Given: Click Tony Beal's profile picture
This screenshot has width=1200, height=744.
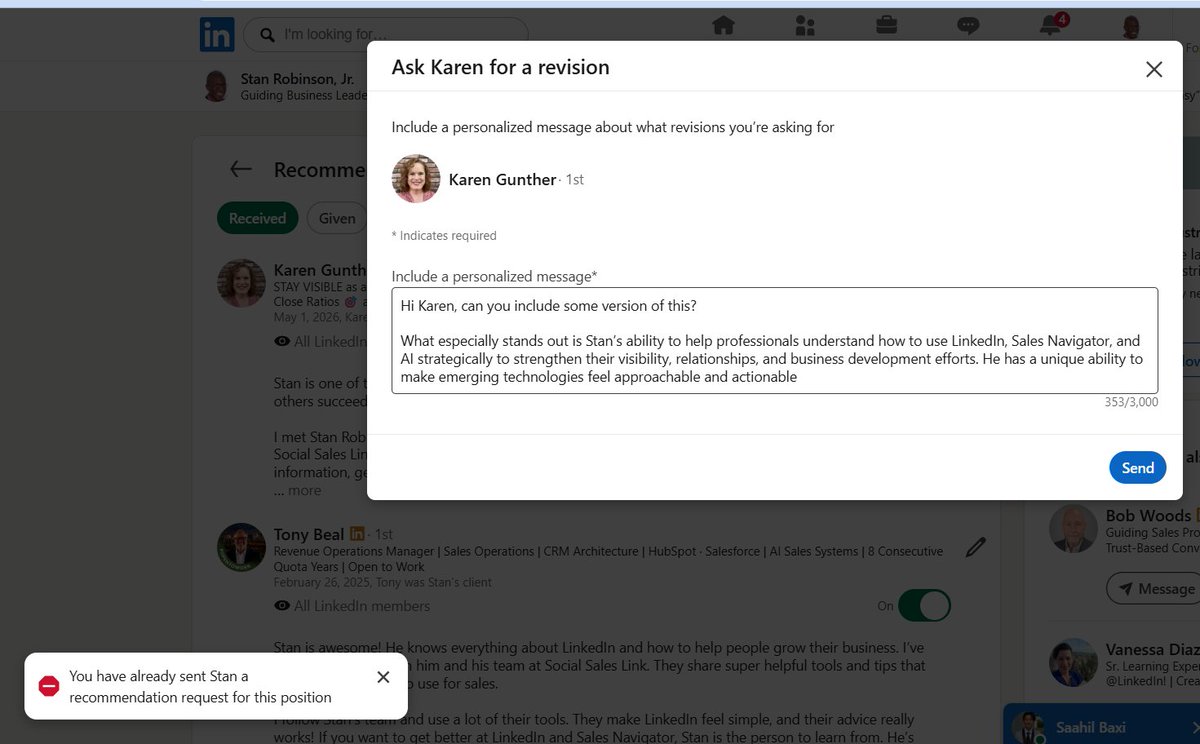Looking at the screenshot, I should coord(241,547).
